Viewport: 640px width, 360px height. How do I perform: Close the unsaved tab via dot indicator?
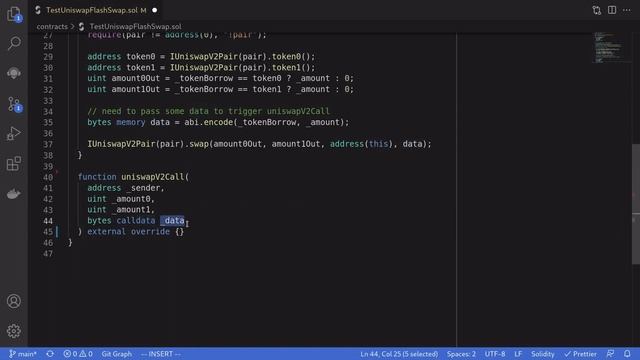155,10
